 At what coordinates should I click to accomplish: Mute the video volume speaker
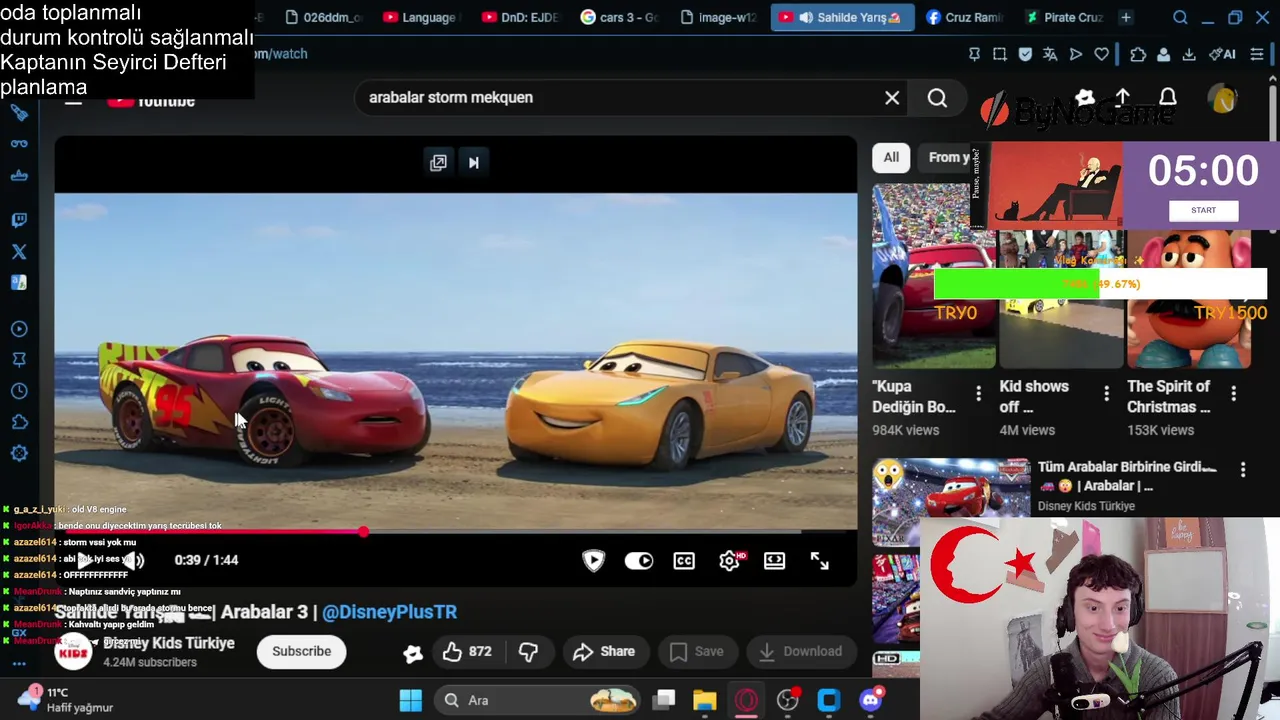tap(133, 561)
